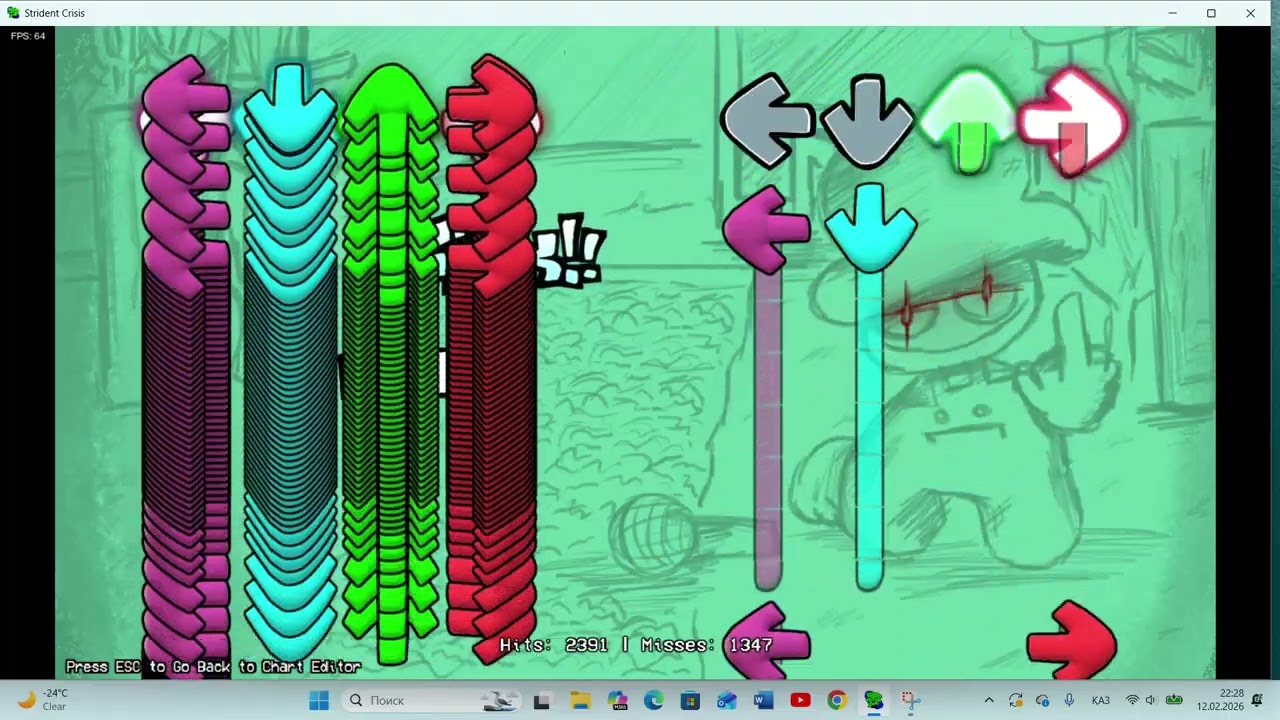Click the Strident Crisis window title
Image resolution: width=1280 pixels, height=720 pixels.
pos(55,13)
